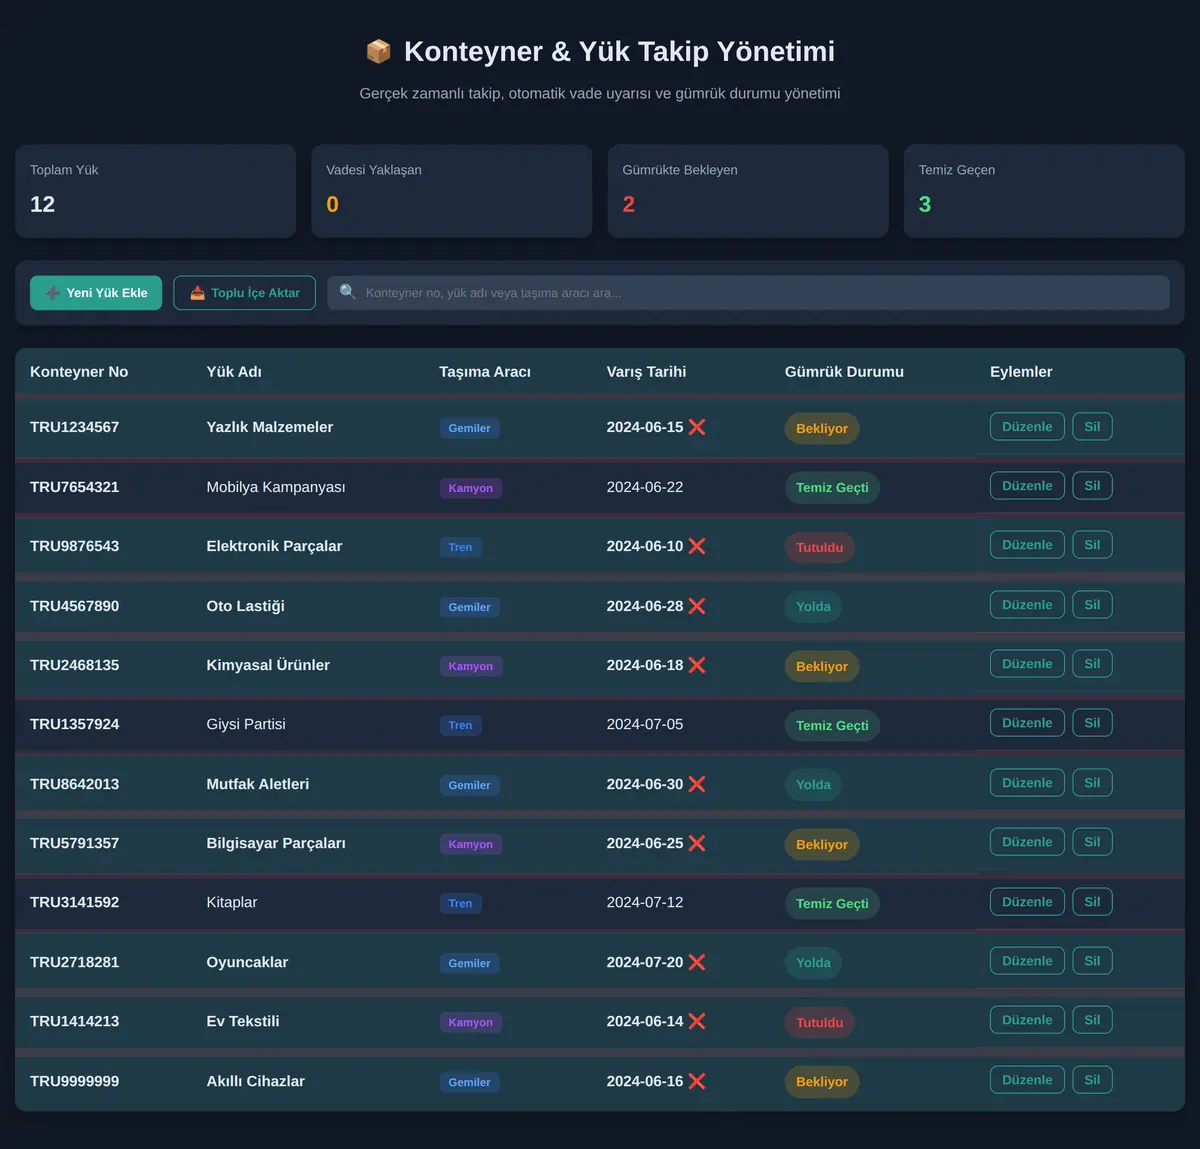Open Toplu İçe Aktar bulk import
This screenshot has height=1149, width=1200.
[x=245, y=293]
